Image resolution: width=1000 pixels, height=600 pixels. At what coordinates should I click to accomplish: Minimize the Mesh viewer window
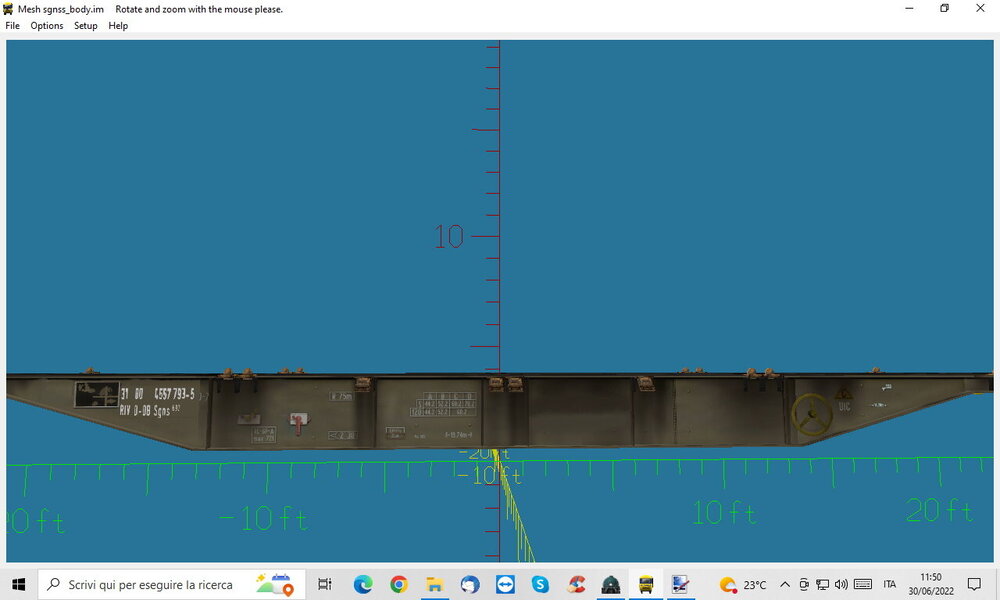coord(909,8)
